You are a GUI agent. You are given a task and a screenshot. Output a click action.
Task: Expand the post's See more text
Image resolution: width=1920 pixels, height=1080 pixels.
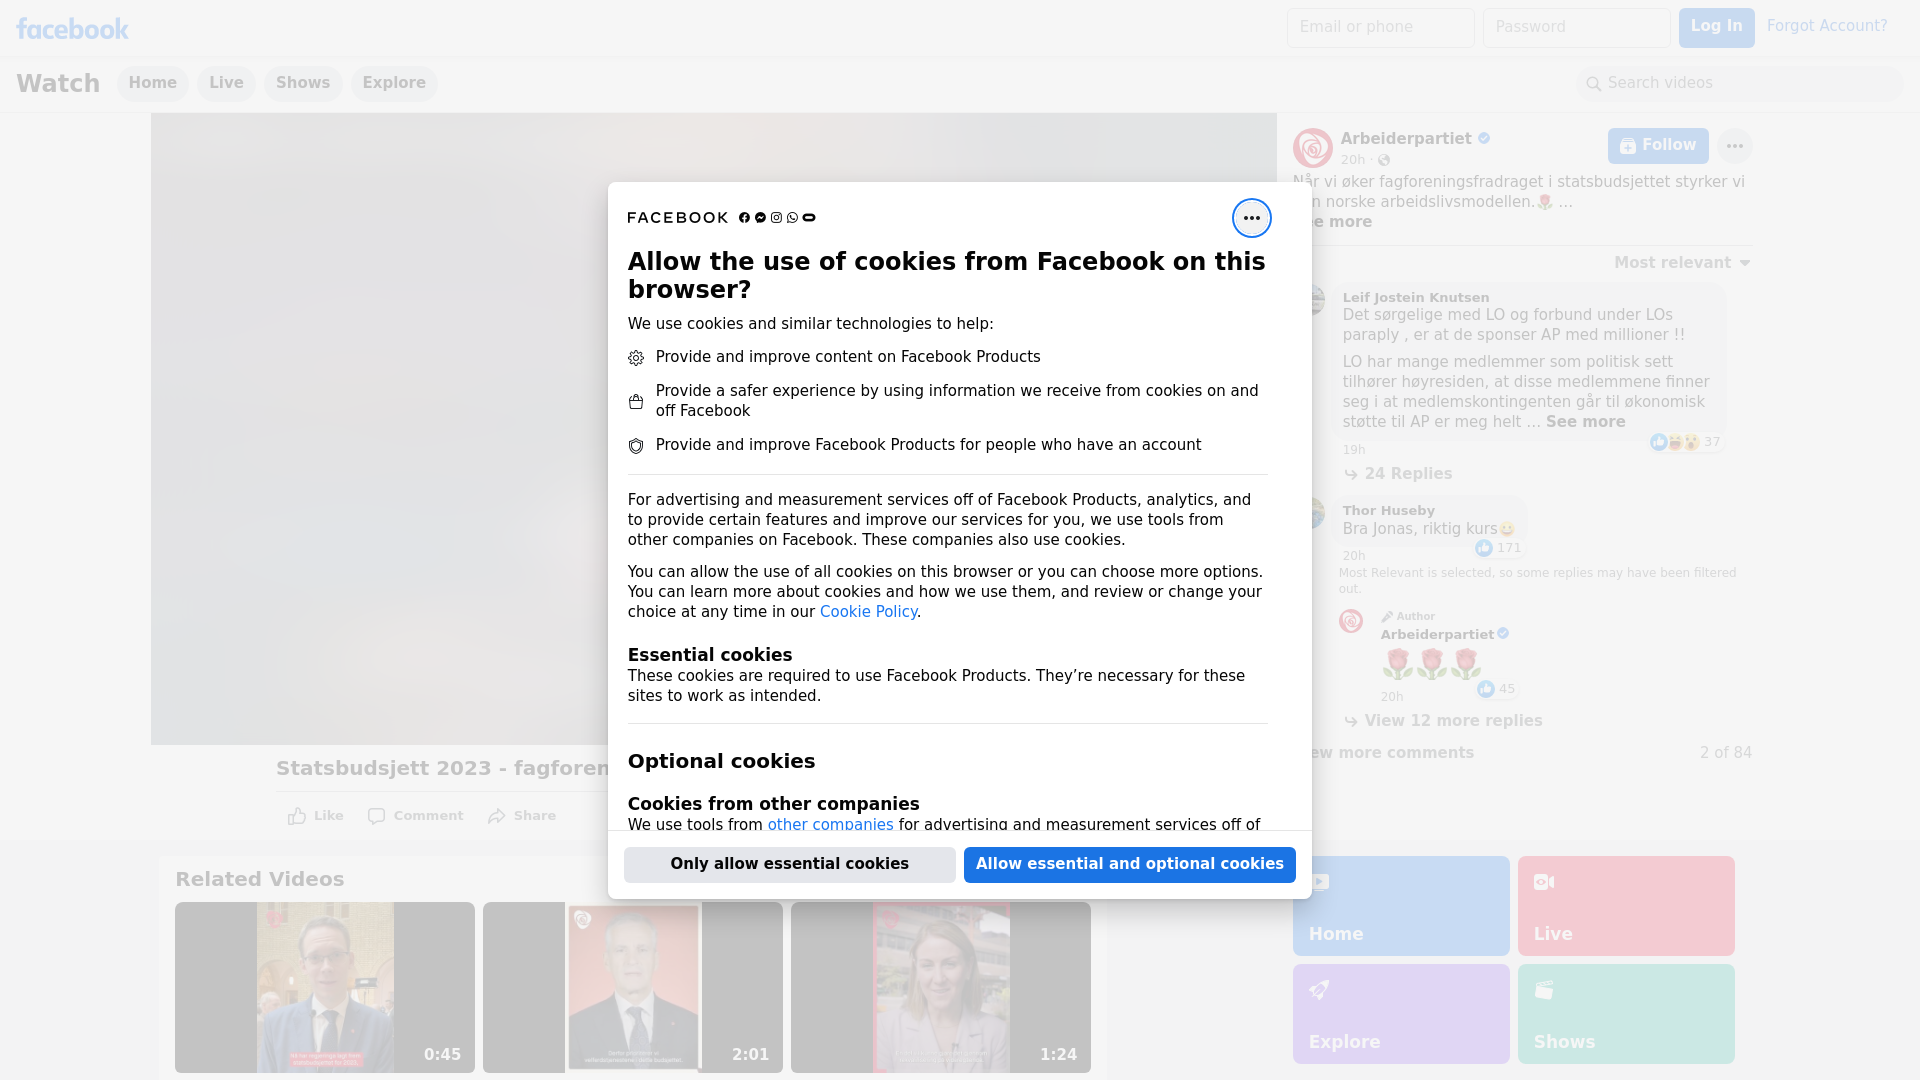[1340, 222]
